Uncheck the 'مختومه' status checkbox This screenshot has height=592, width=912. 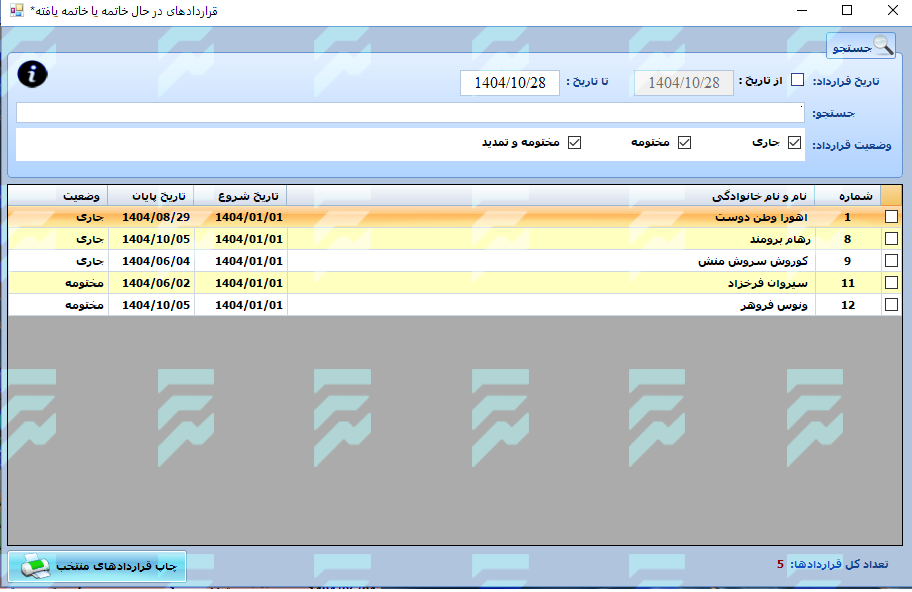click(684, 143)
